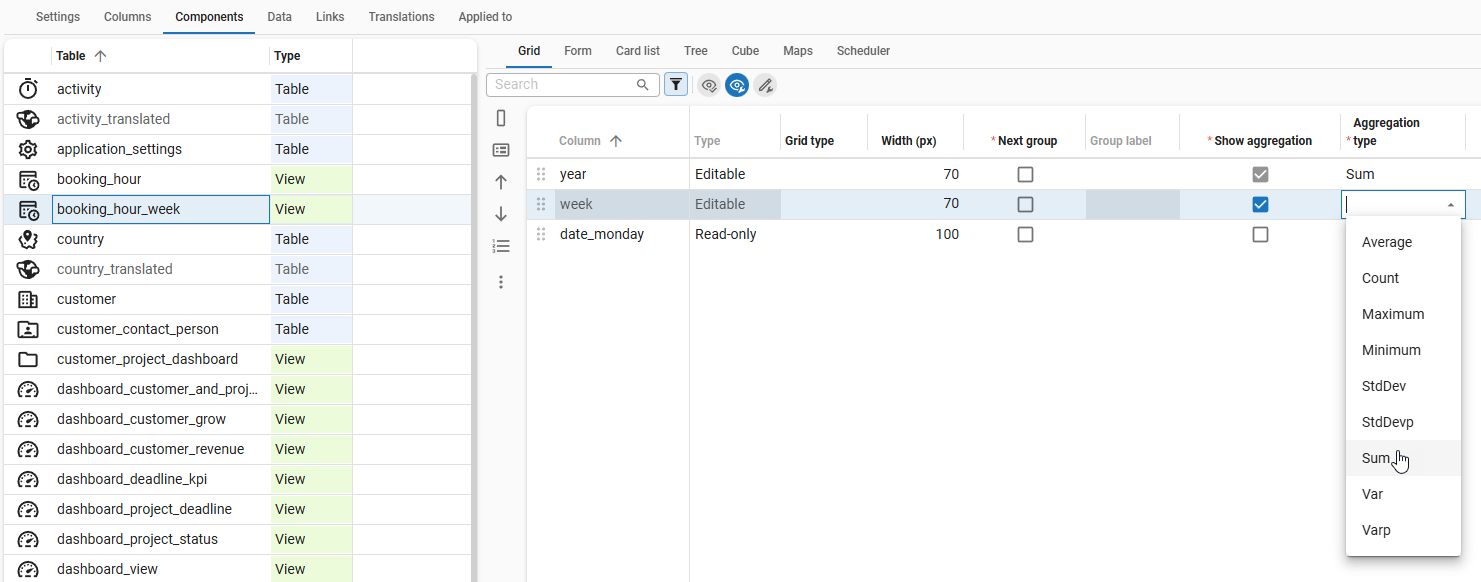The height and width of the screenshot is (582, 1481).
Task: Click the mobile device icon in the side toolbar
Action: tap(501, 117)
